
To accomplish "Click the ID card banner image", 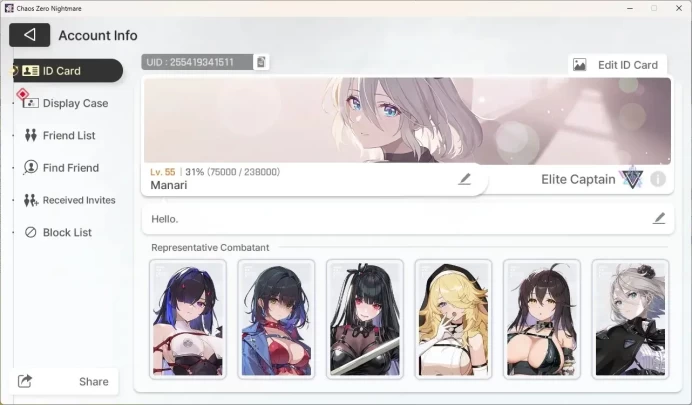I will tap(407, 121).
